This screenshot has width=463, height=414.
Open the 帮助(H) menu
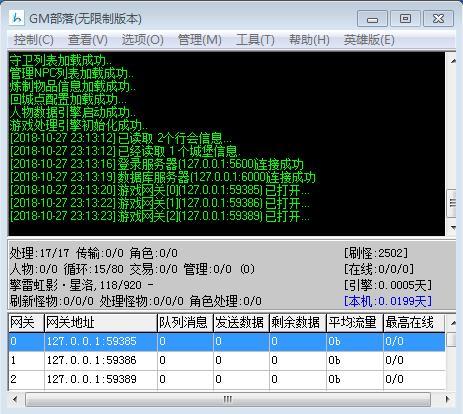[309, 40]
